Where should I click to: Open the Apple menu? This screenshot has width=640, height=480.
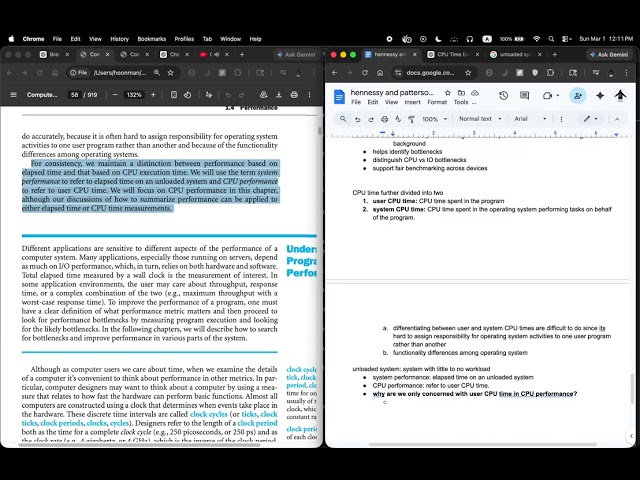click(11, 39)
